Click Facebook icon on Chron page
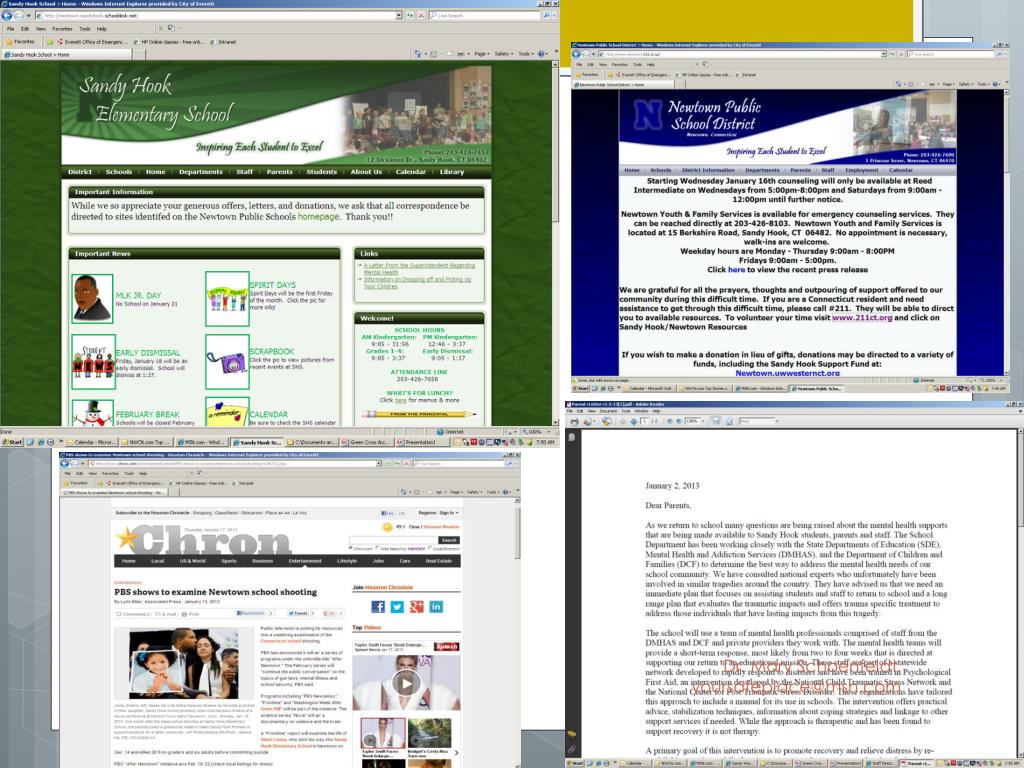Image resolution: width=1024 pixels, height=768 pixels. (x=377, y=607)
